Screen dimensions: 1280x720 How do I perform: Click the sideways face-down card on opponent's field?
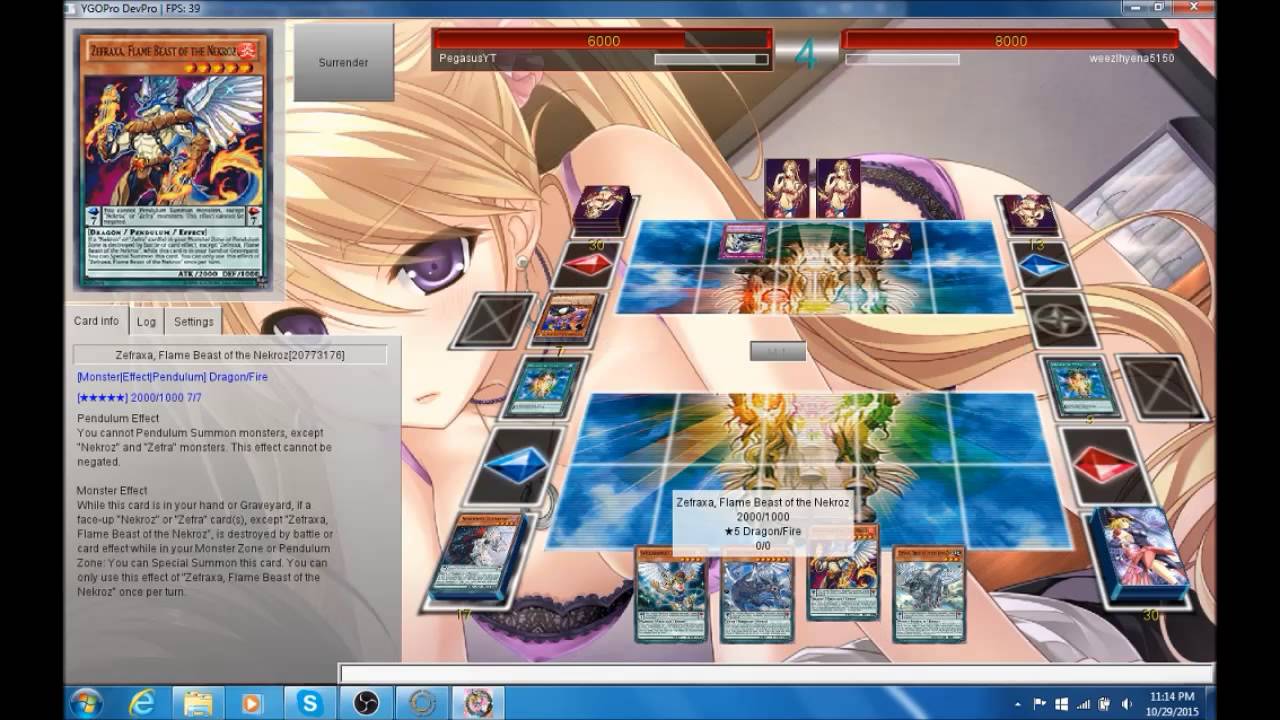pos(888,241)
